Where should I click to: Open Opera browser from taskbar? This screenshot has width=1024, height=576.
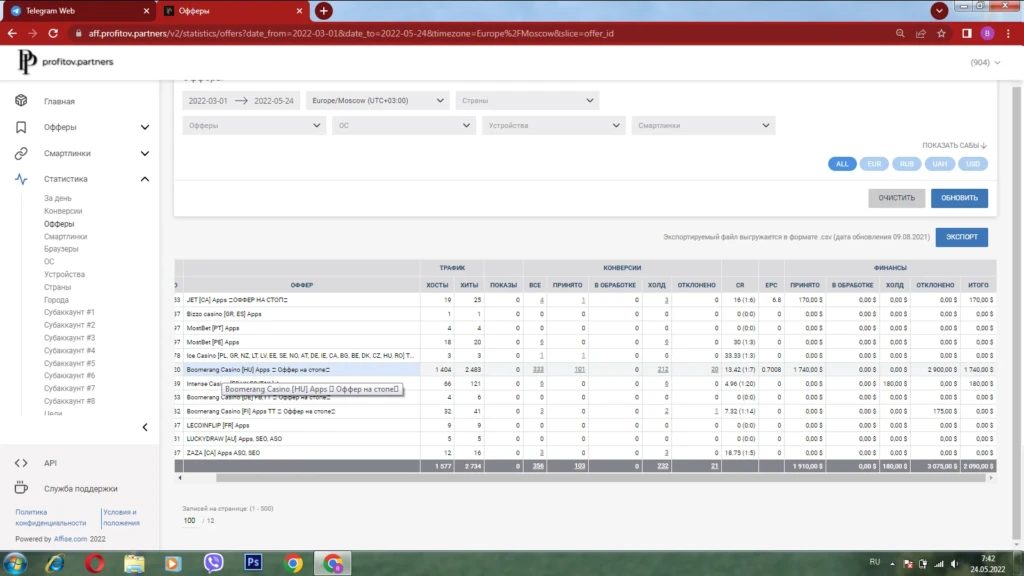pyautogui.click(x=95, y=563)
